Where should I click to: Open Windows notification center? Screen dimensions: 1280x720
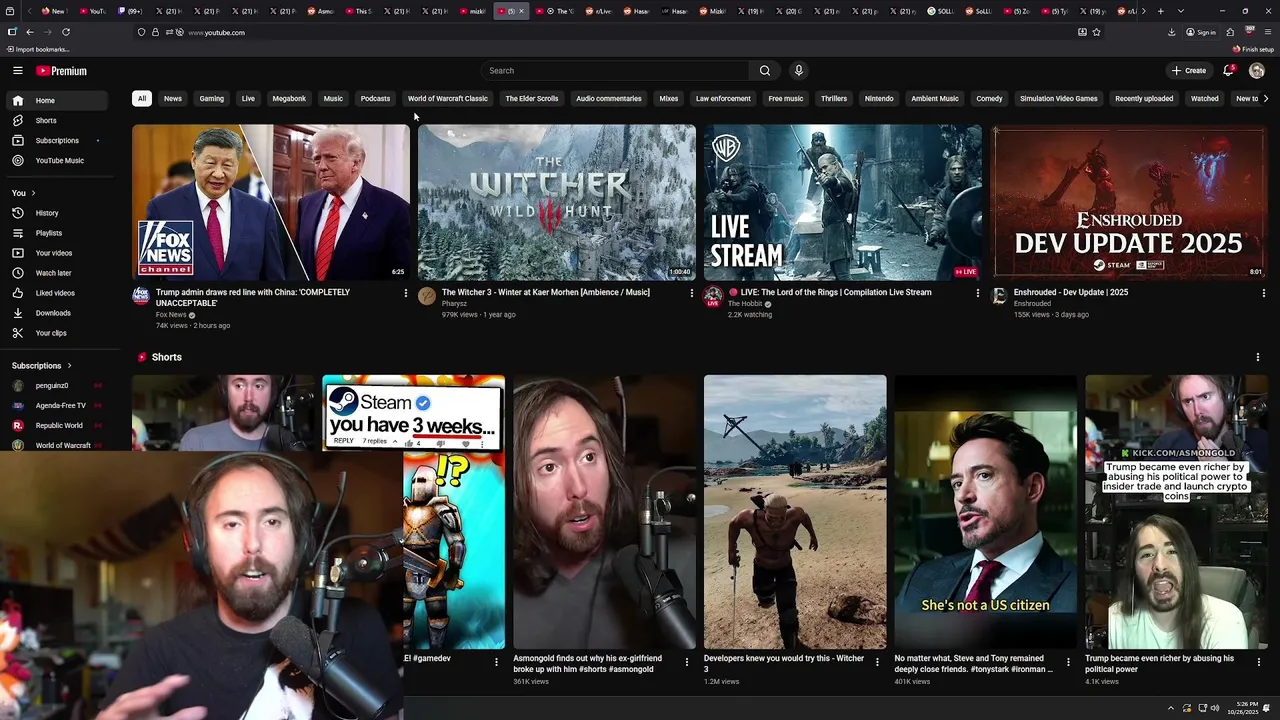pyautogui.click(x=1267, y=708)
